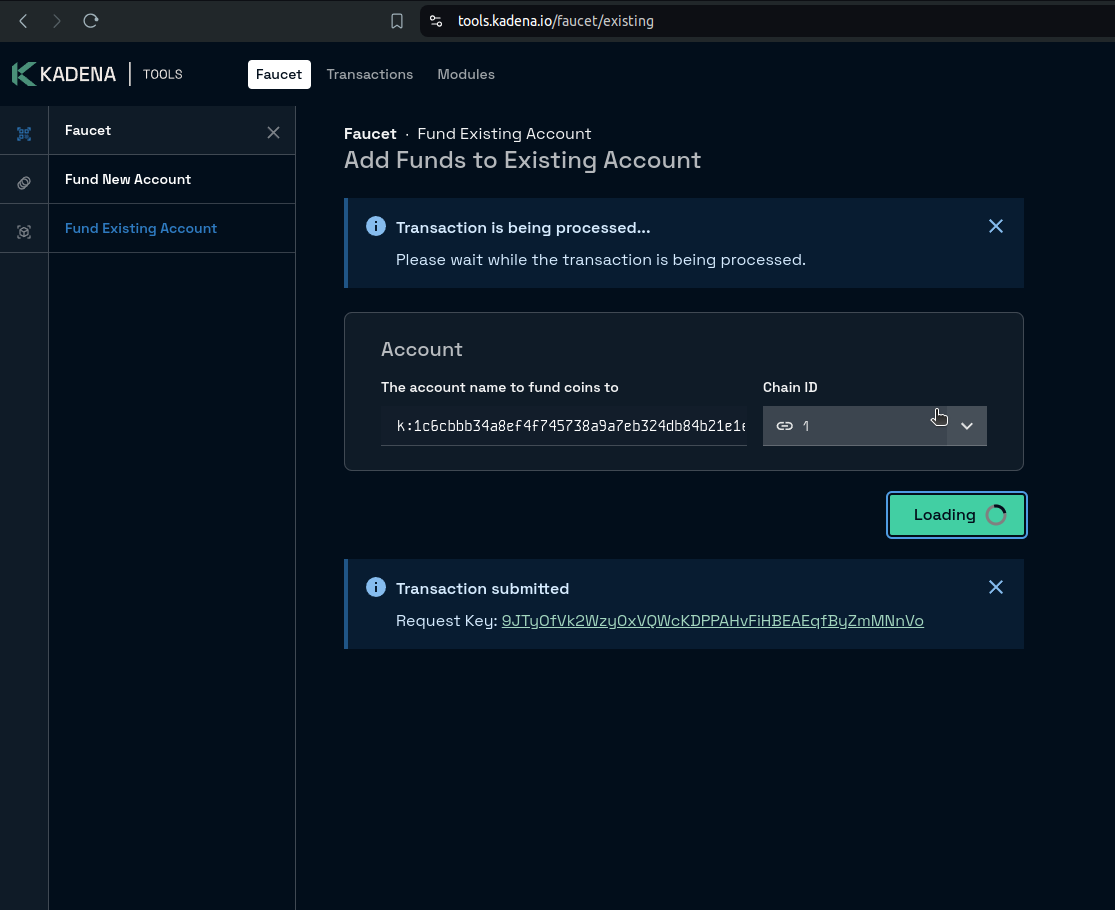Dismiss the 'Transaction submitted' notification
Screen dimensions: 1115x910
pos(996,587)
